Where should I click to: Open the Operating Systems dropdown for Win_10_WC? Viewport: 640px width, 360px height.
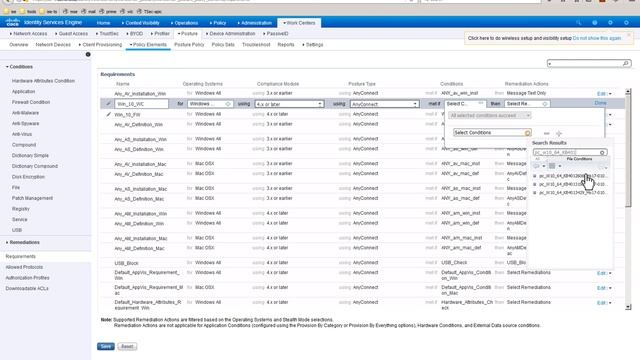(x=210, y=104)
